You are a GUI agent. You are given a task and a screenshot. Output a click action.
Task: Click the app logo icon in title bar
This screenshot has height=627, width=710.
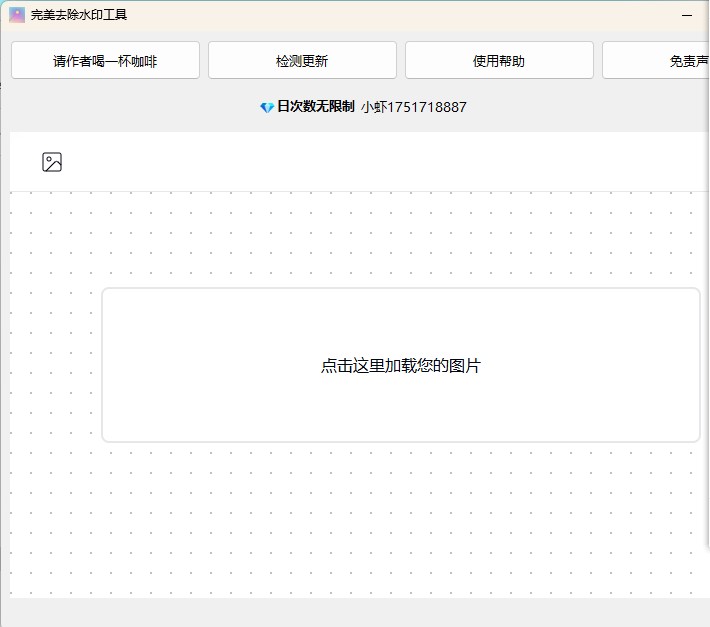pyautogui.click(x=17, y=15)
